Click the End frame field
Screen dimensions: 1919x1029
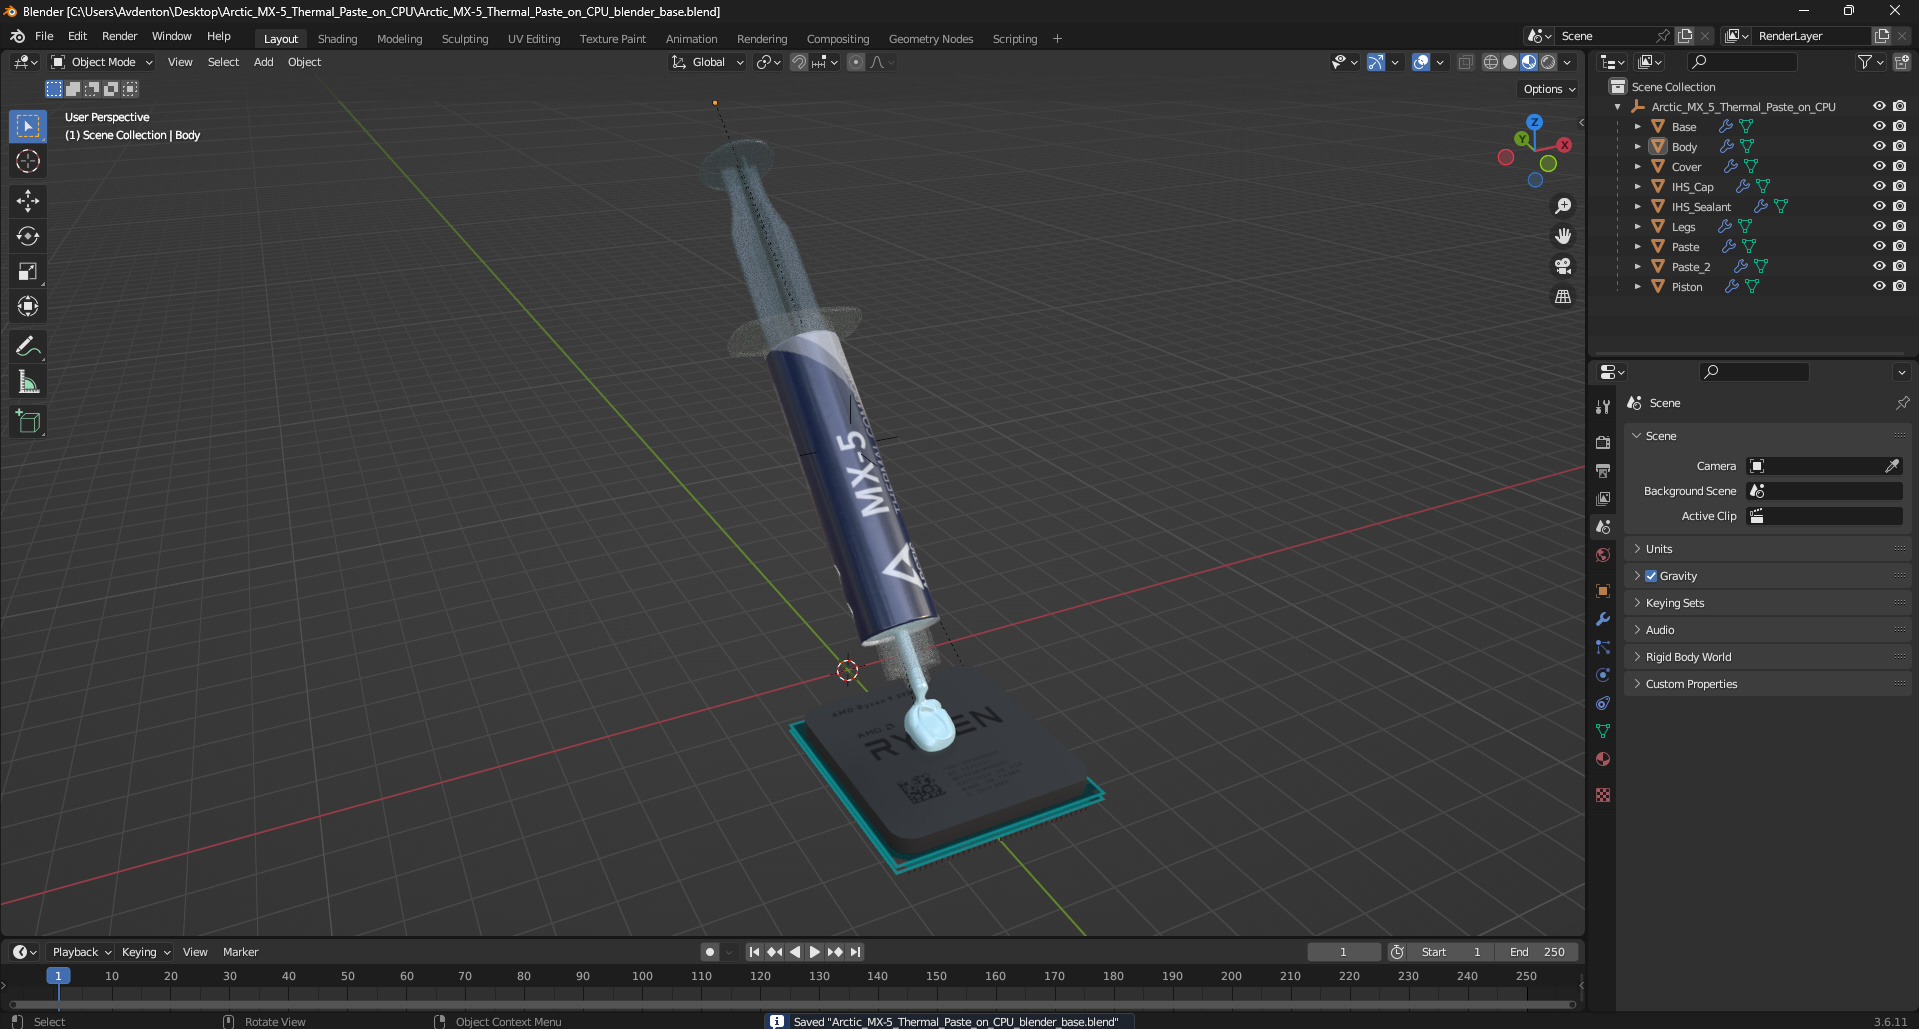coord(1537,952)
